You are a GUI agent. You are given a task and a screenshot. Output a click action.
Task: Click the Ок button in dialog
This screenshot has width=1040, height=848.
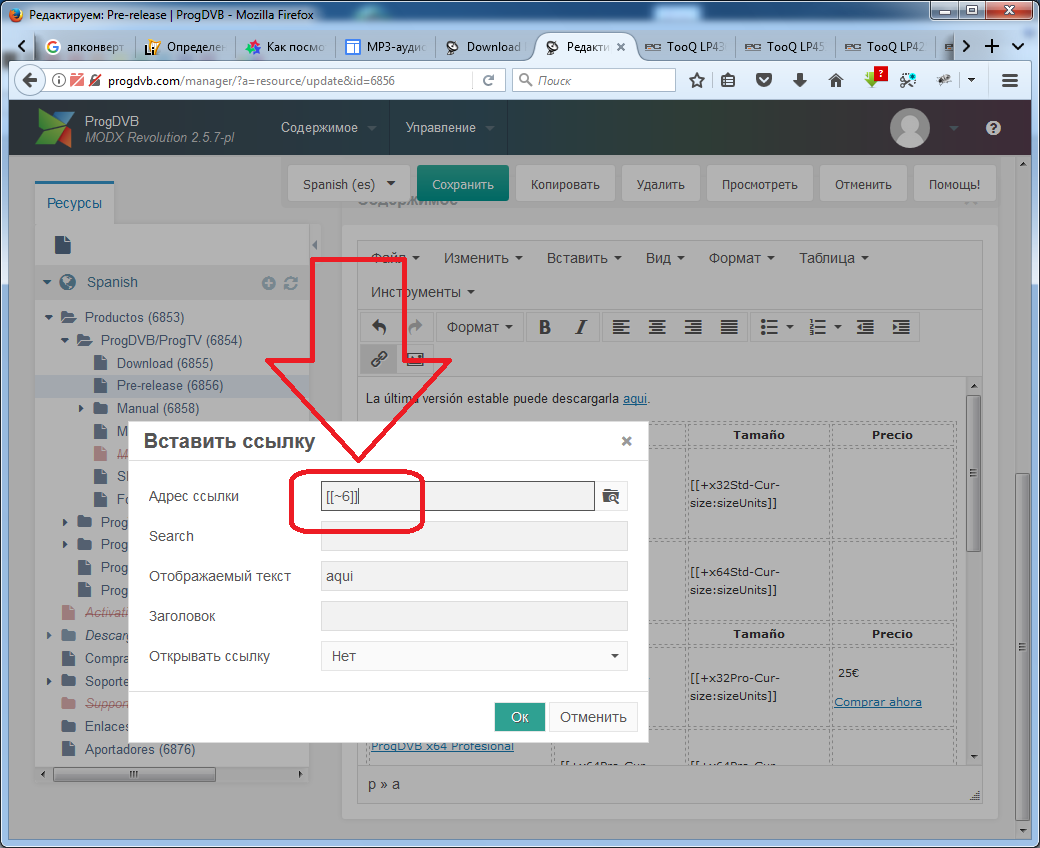tap(519, 717)
